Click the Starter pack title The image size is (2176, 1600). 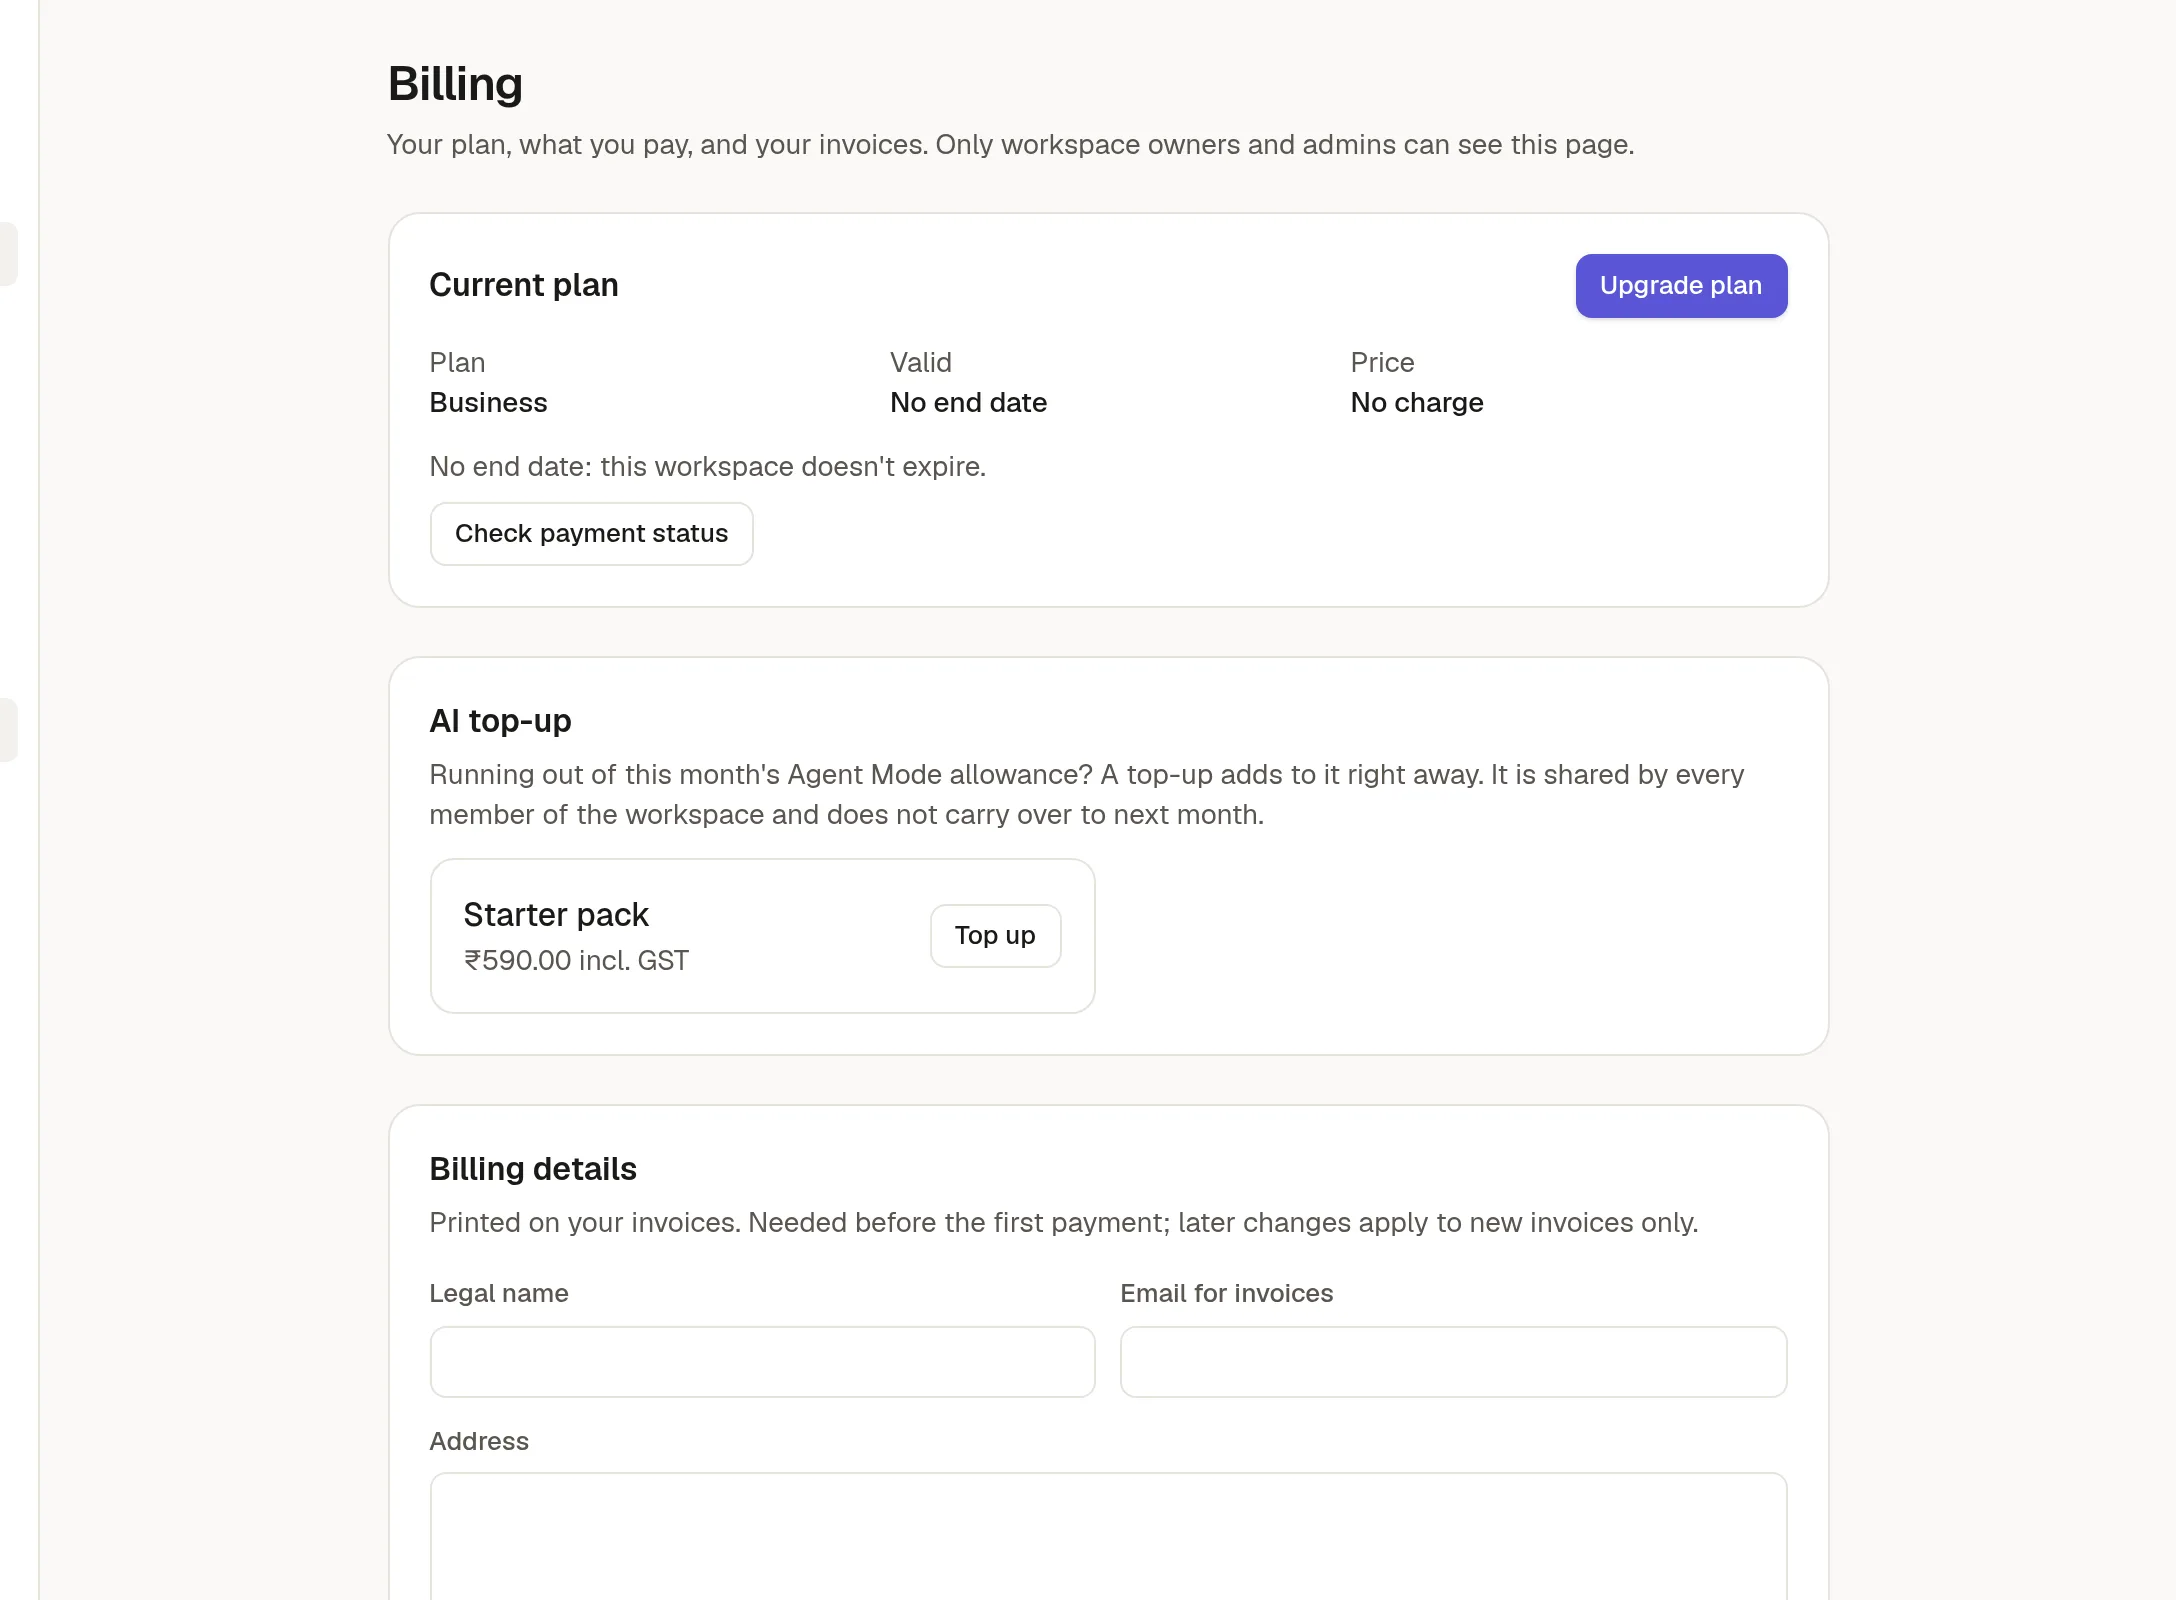[x=556, y=914]
